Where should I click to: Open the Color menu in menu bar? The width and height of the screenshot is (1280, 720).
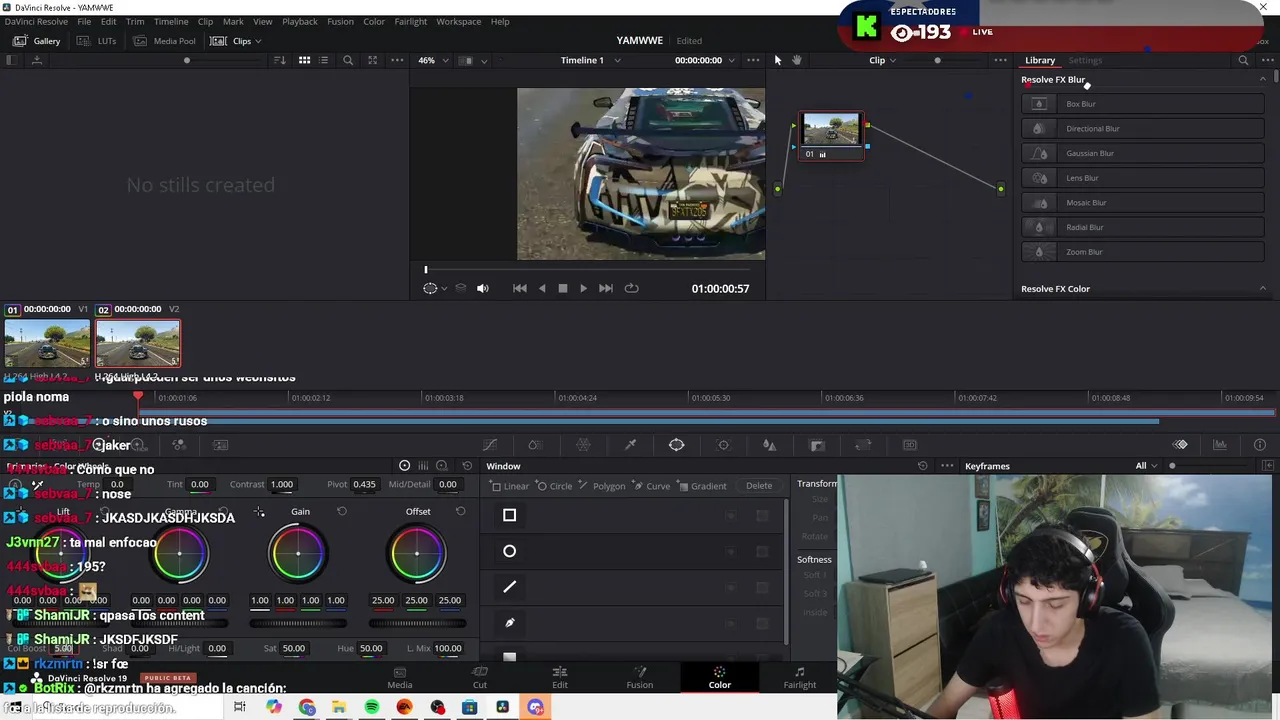[x=374, y=21]
